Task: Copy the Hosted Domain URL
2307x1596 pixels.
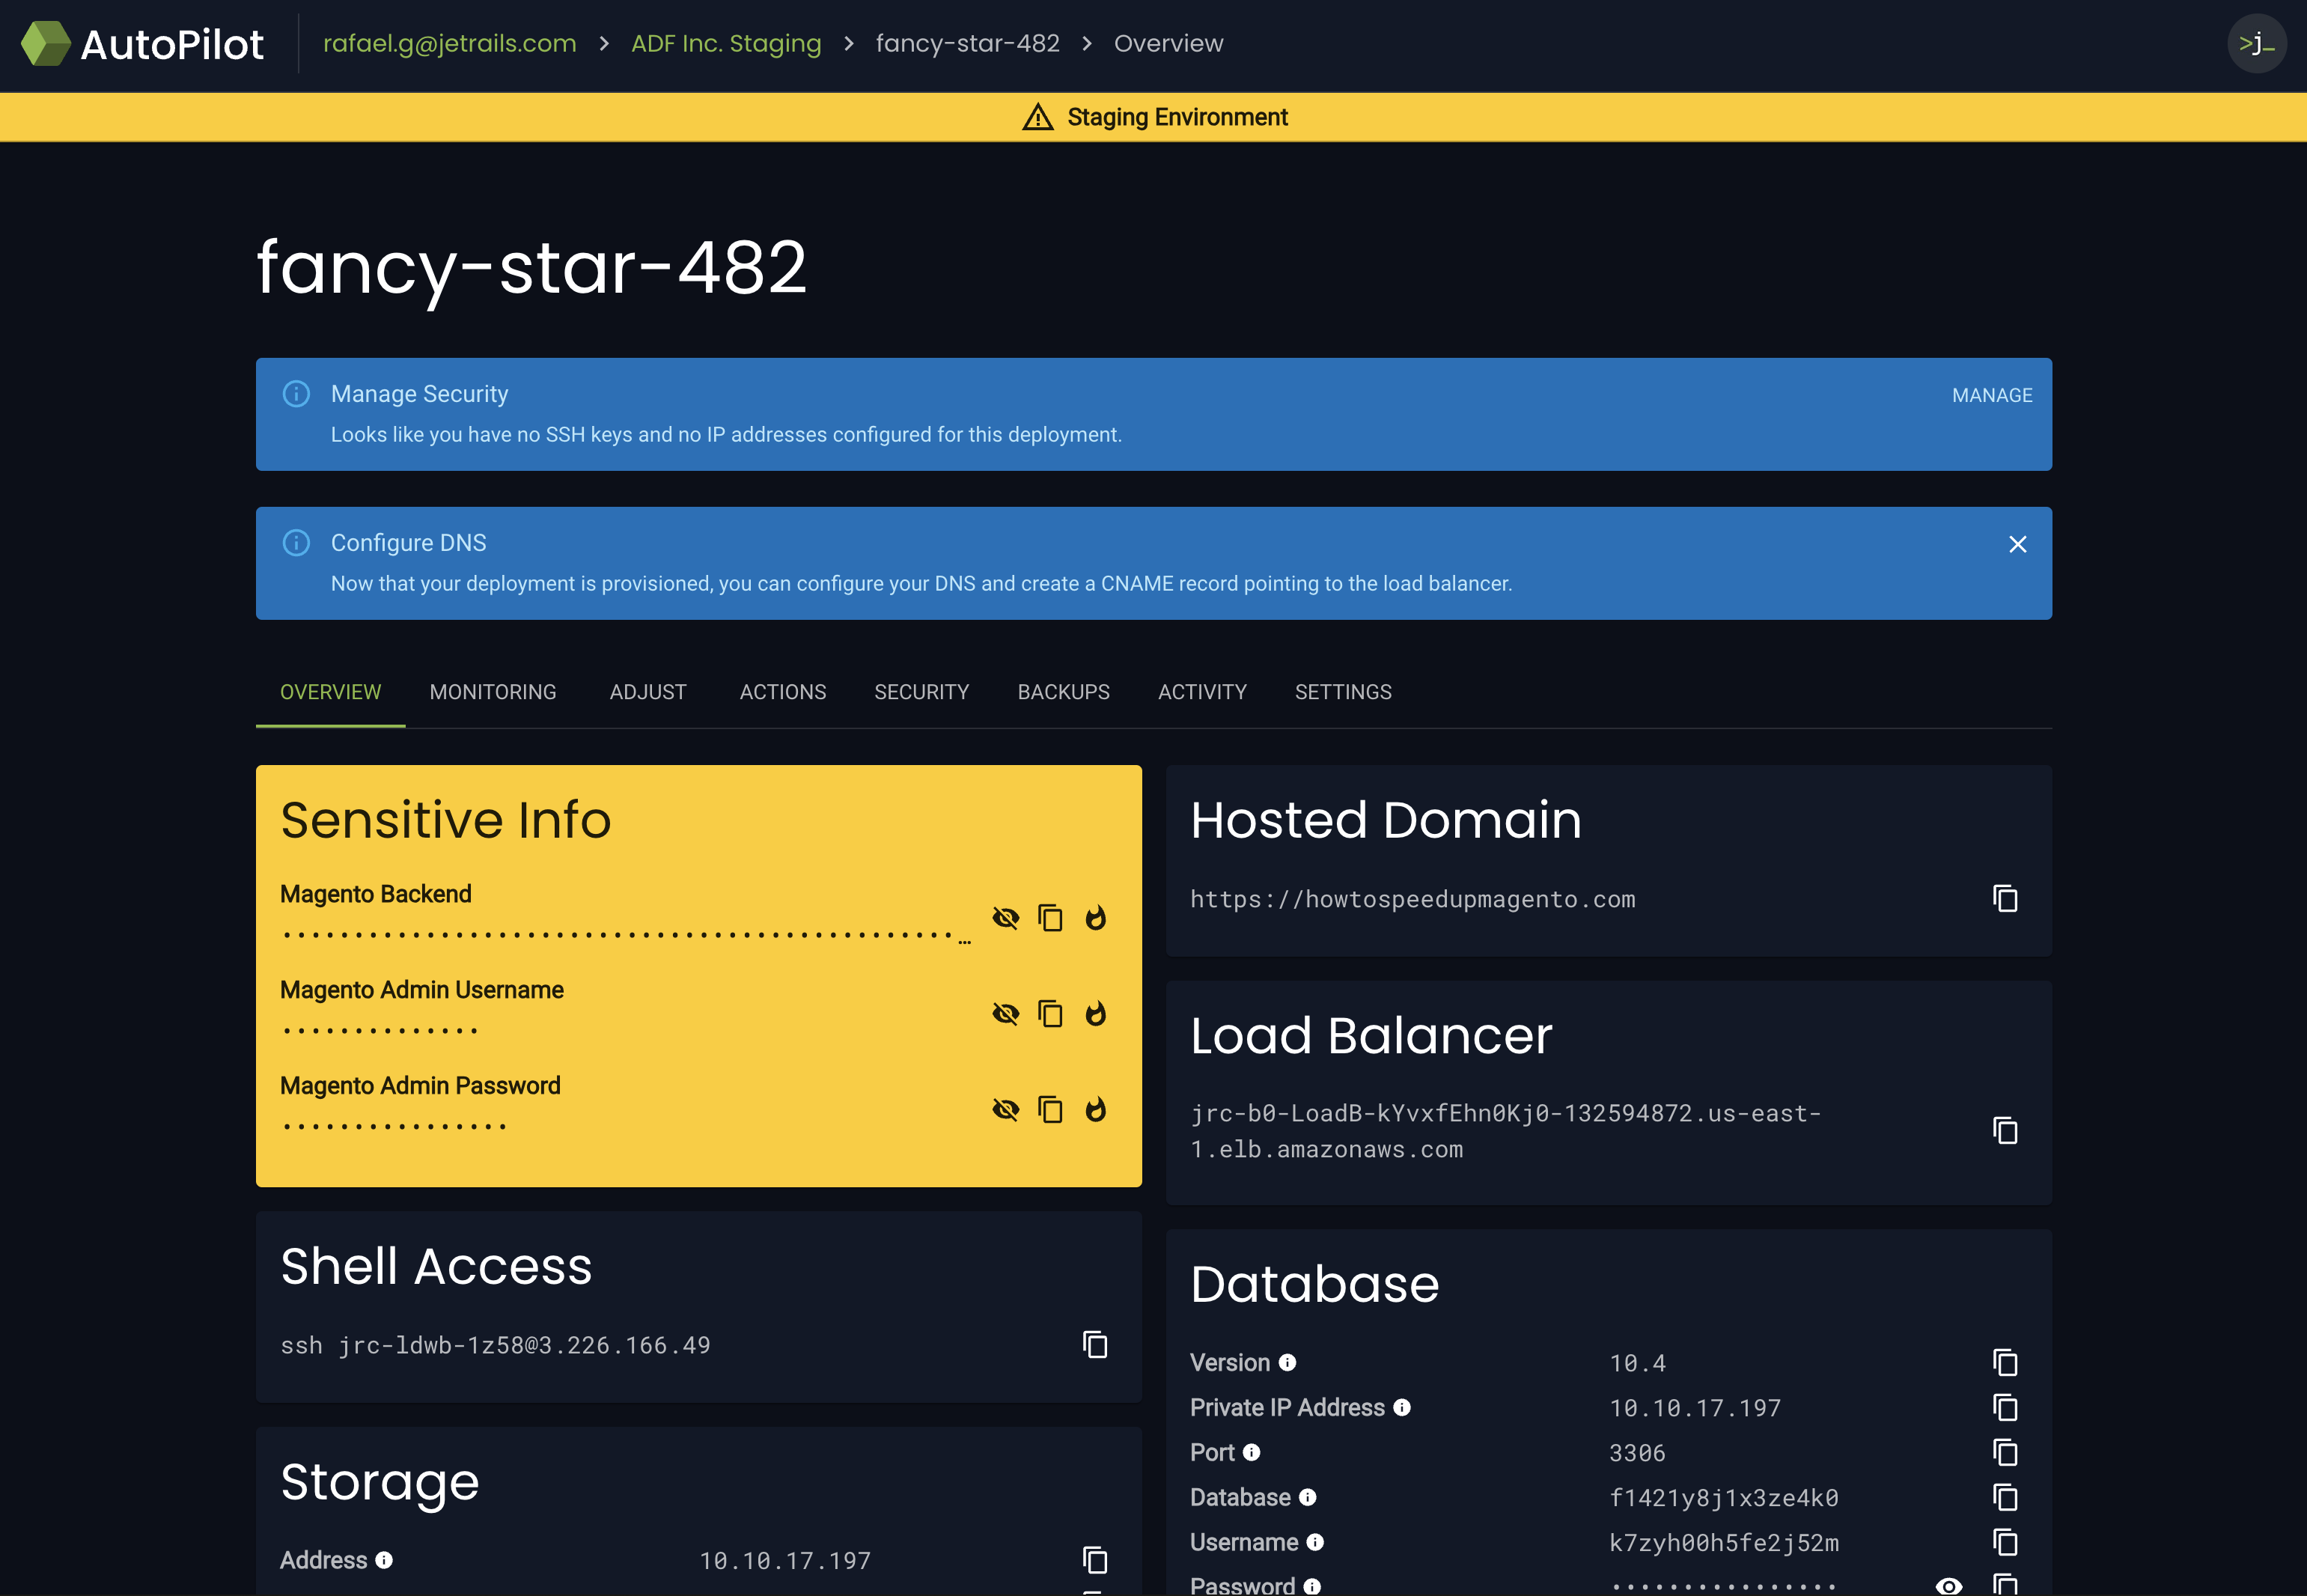Action: [2004, 898]
